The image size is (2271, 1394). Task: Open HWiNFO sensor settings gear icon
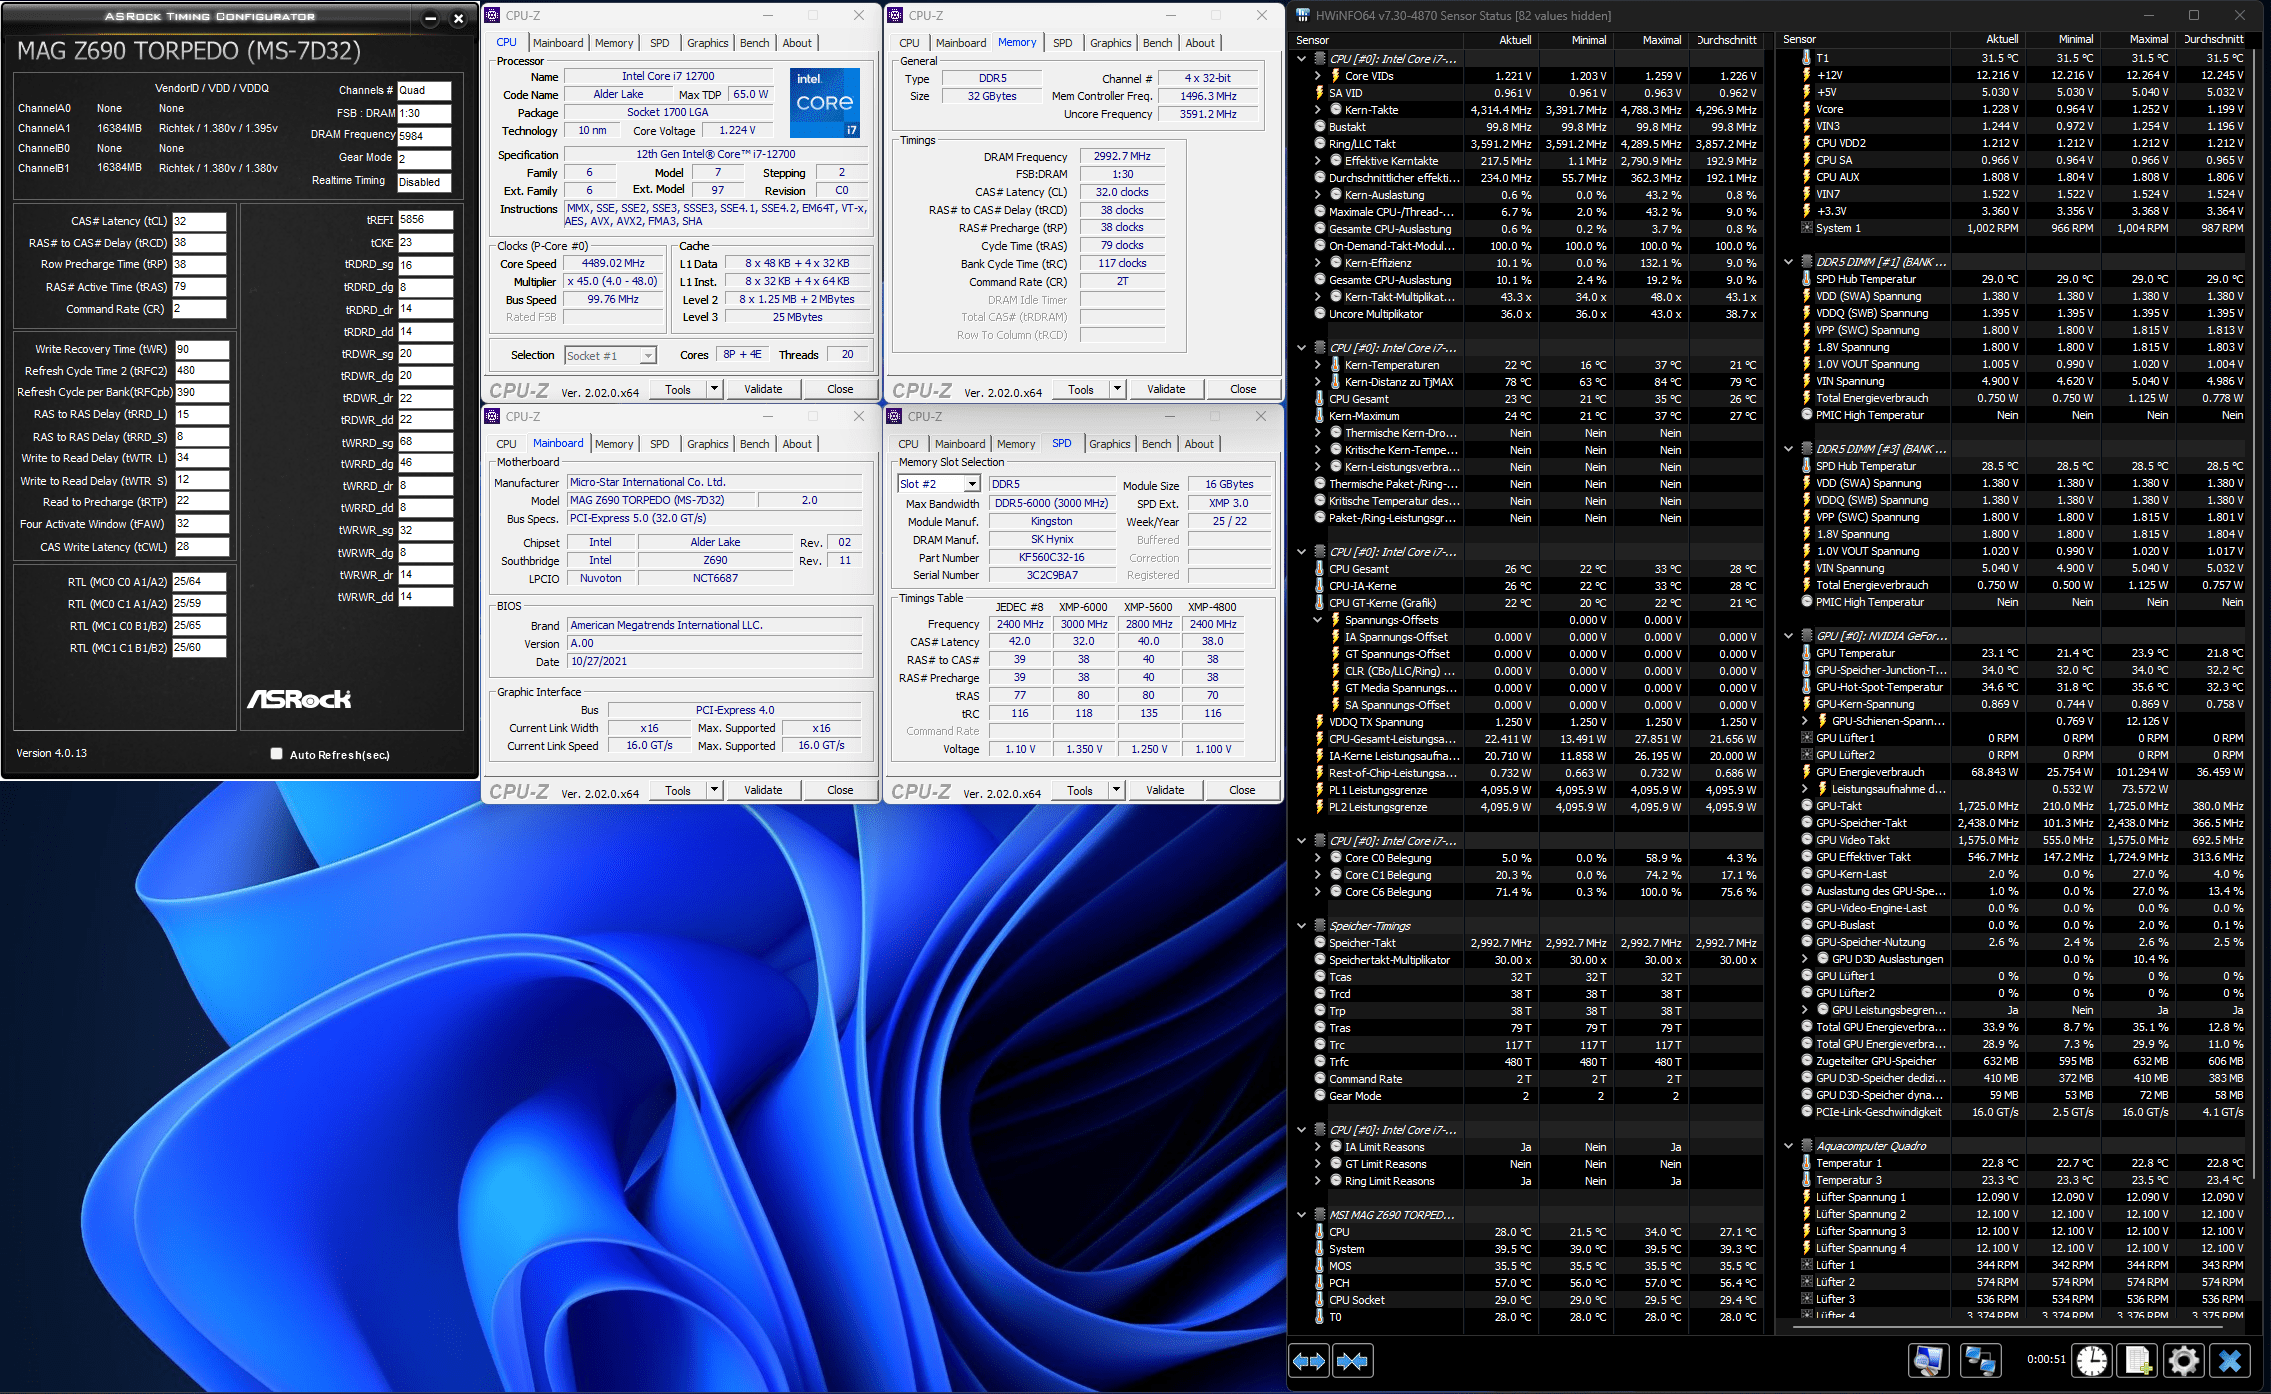click(2183, 1361)
